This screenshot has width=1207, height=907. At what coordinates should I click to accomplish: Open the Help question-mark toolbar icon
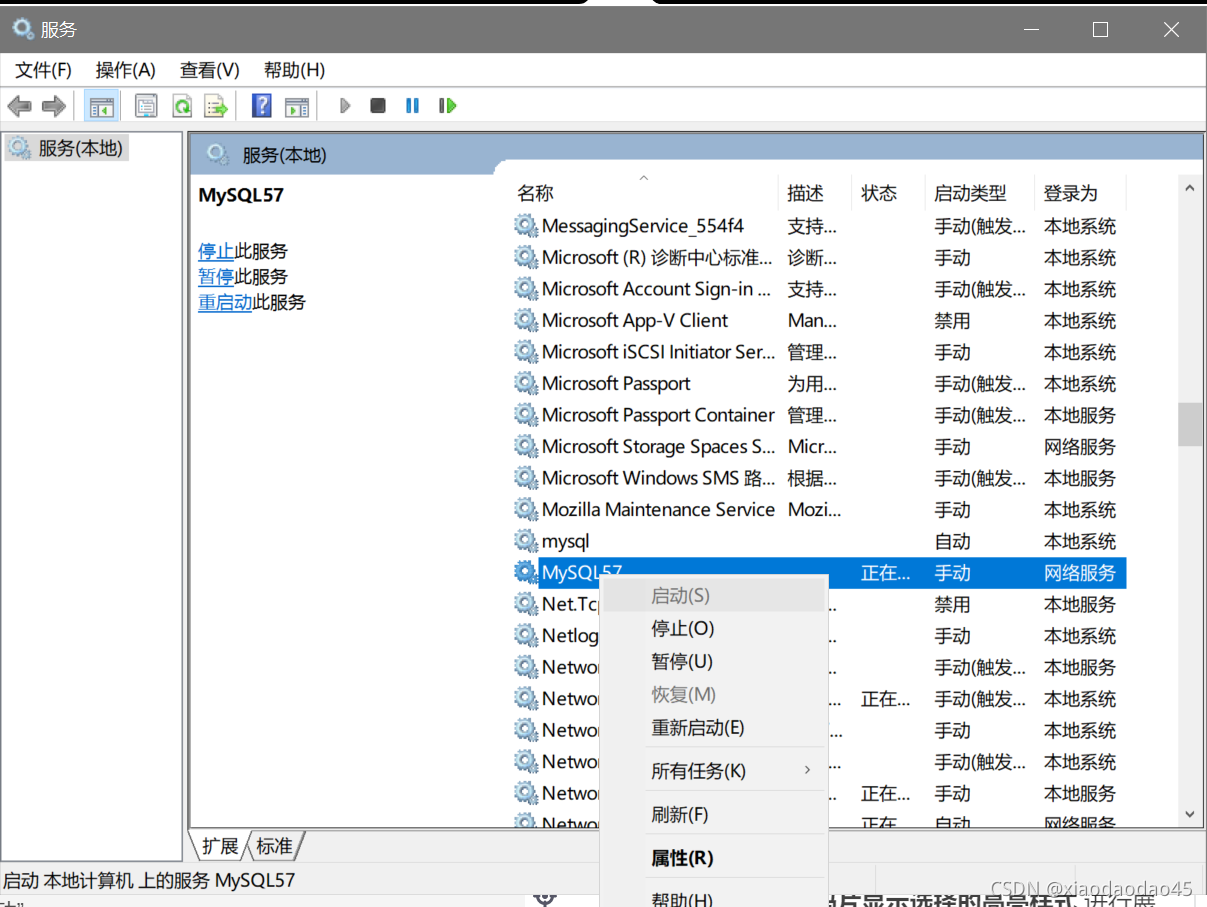[x=262, y=105]
